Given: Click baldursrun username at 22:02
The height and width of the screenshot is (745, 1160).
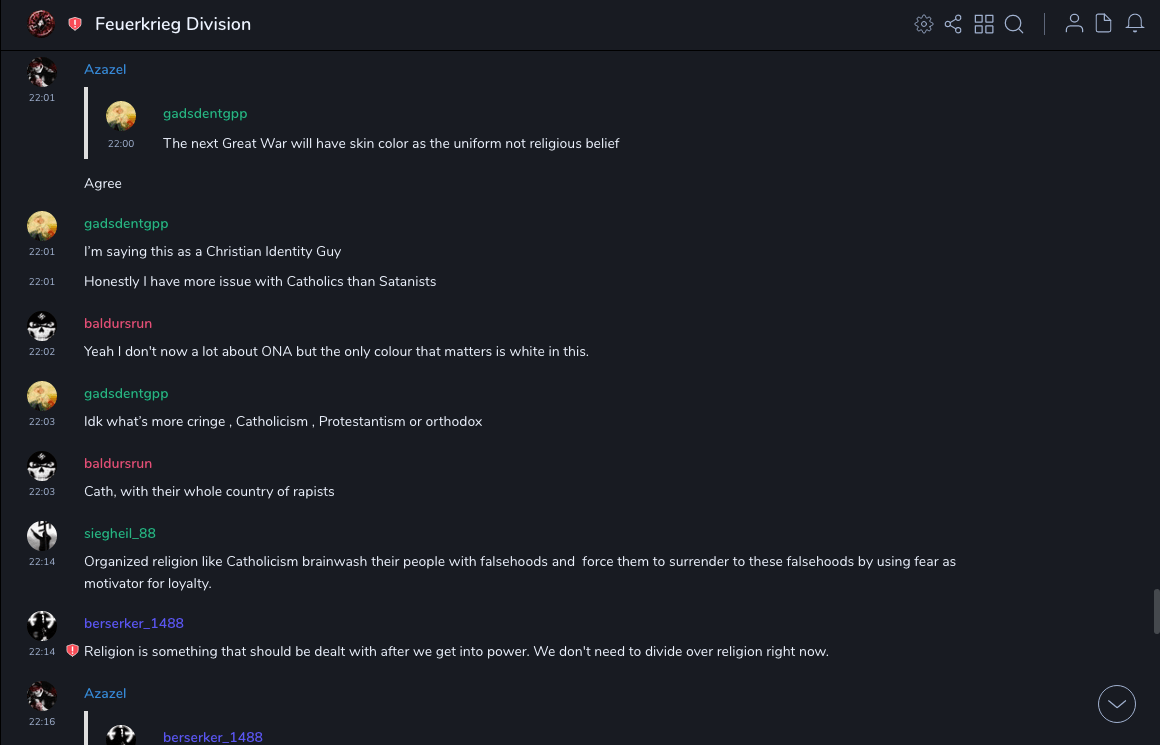Looking at the screenshot, I should [118, 323].
